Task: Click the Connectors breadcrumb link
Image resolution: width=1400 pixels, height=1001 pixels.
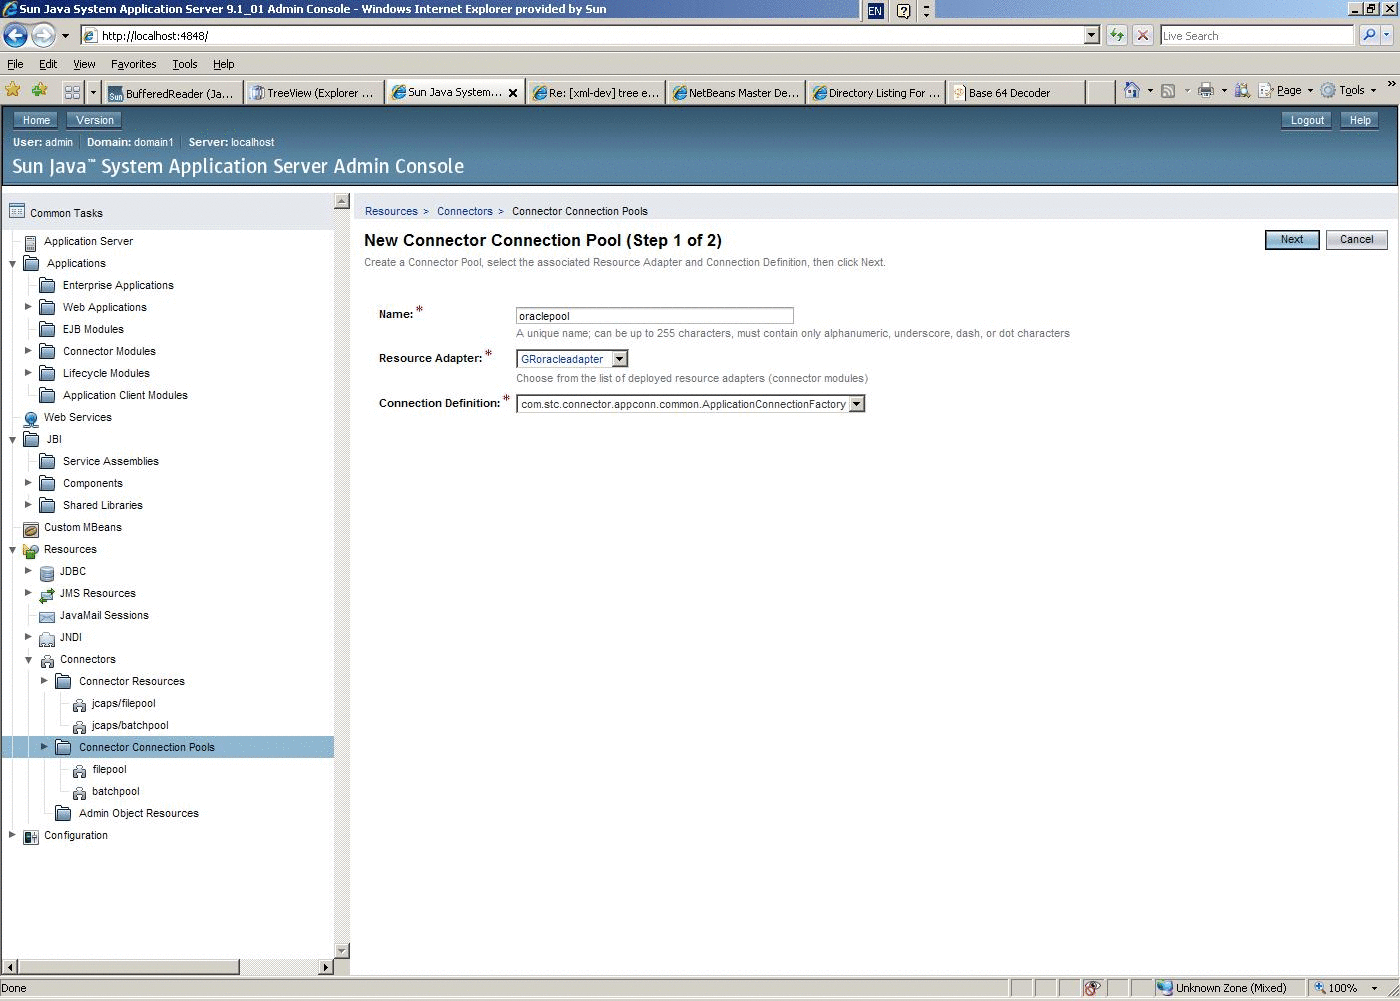Action: (x=465, y=211)
